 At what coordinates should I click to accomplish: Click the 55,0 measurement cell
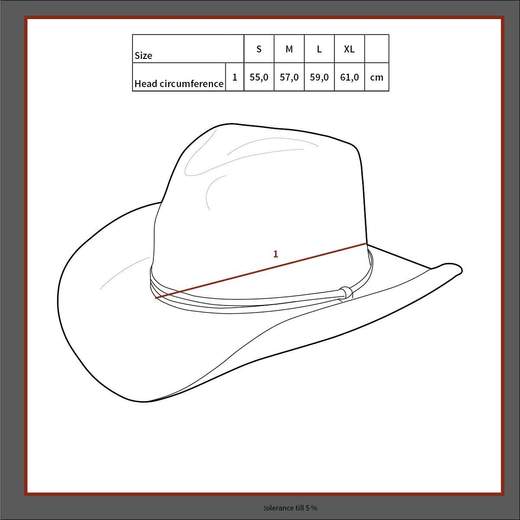point(259,77)
